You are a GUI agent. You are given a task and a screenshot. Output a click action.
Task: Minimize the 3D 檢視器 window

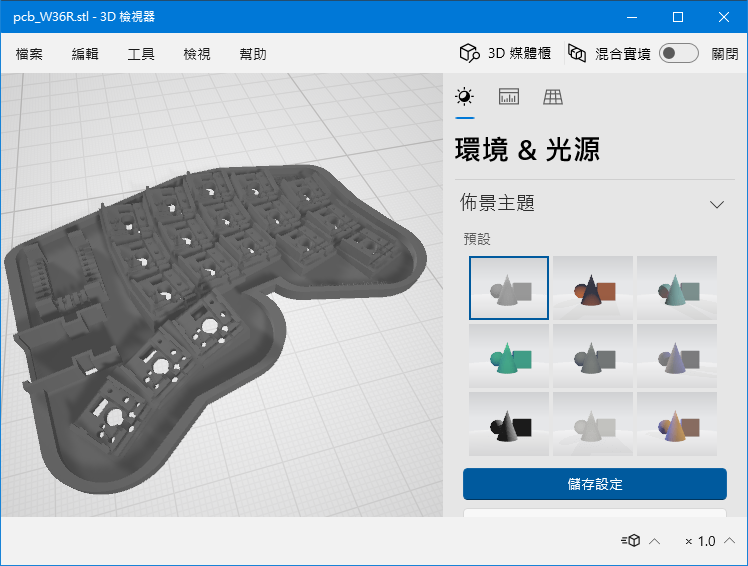click(632, 17)
